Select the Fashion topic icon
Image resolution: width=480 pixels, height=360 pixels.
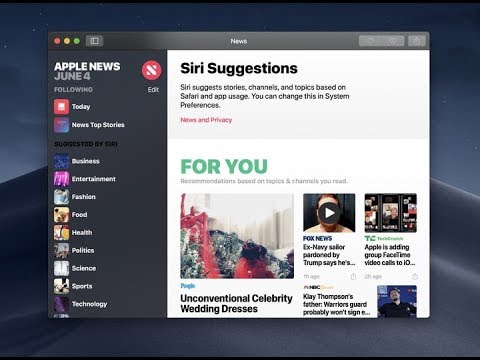click(61, 197)
